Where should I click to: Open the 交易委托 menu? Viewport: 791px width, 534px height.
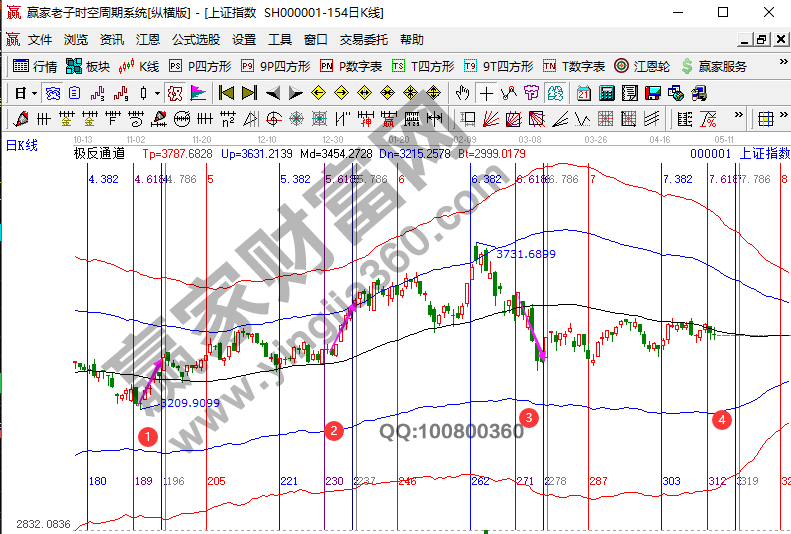[363, 40]
